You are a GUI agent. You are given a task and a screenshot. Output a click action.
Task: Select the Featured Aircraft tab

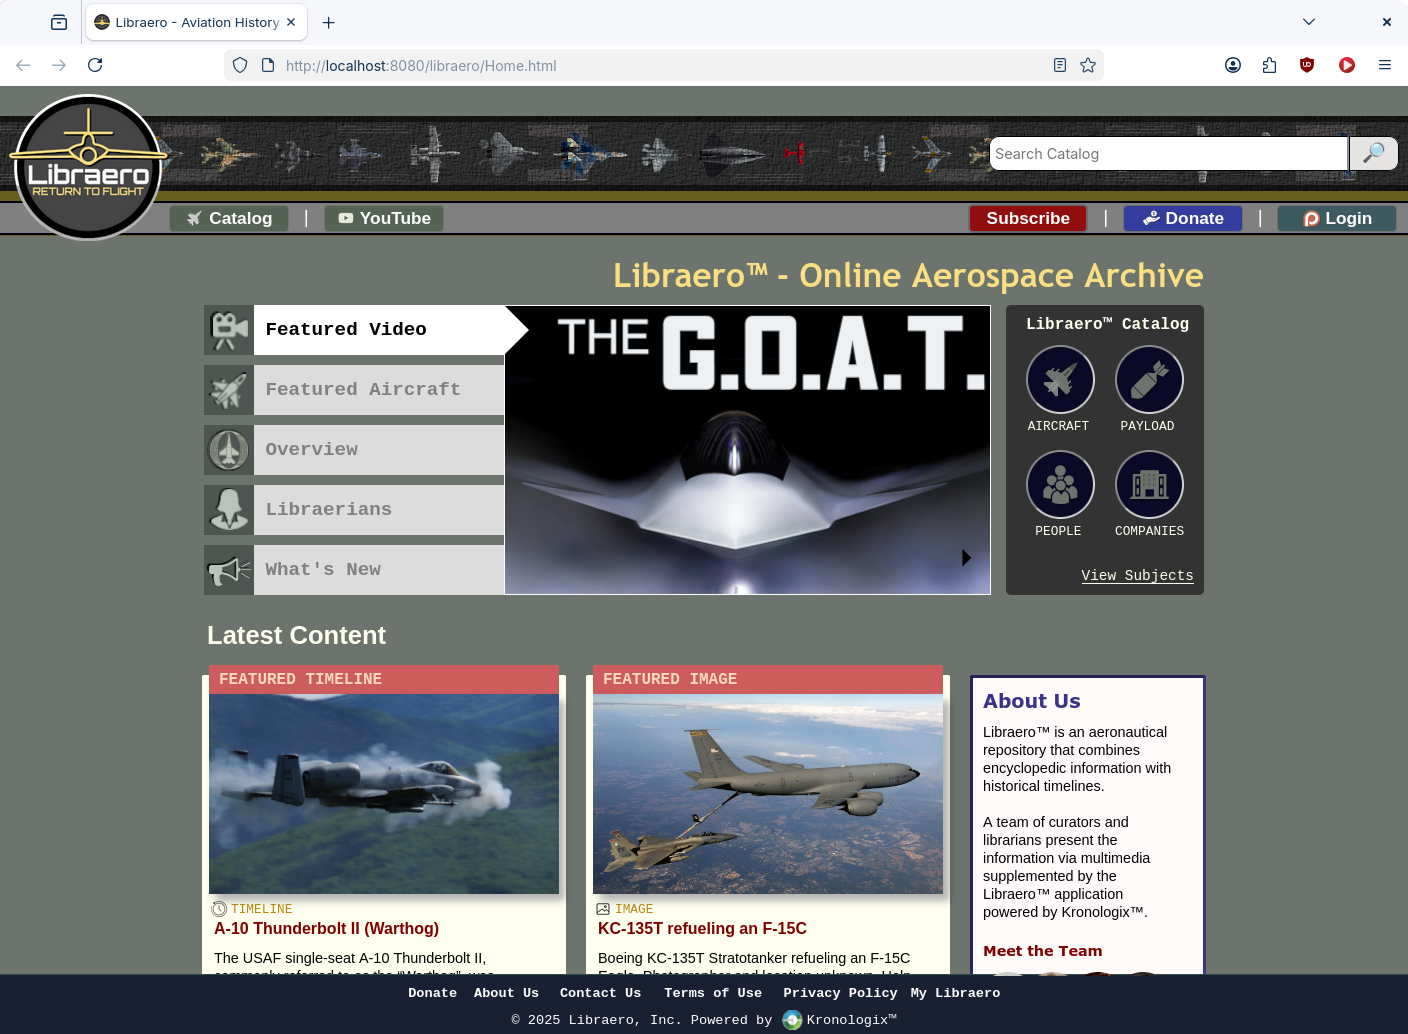click(362, 390)
